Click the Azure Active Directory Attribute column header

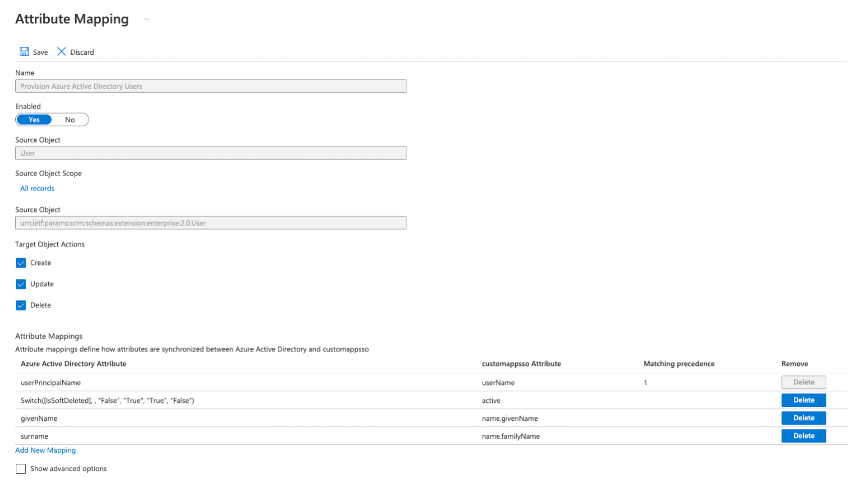point(73,364)
